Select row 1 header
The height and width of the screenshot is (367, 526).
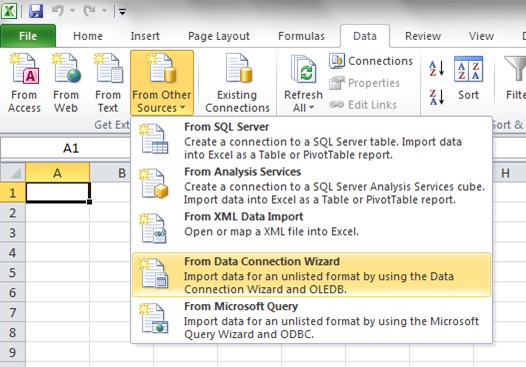[x=12, y=193]
